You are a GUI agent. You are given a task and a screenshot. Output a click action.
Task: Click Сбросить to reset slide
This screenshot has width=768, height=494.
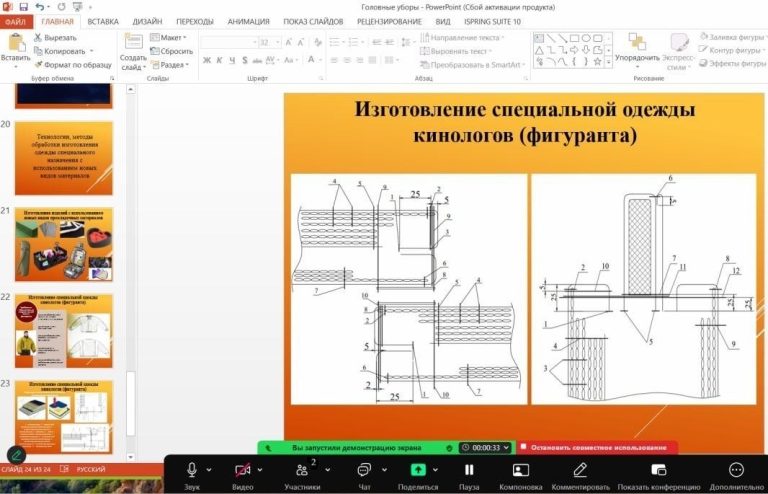[x=171, y=51]
